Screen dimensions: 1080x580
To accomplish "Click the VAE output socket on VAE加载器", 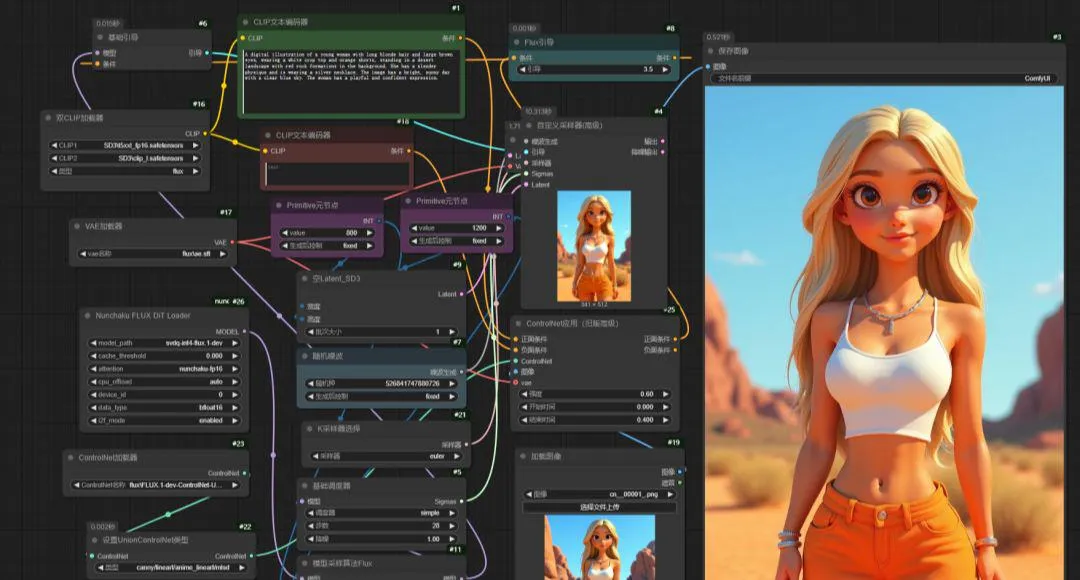I will [232, 242].
